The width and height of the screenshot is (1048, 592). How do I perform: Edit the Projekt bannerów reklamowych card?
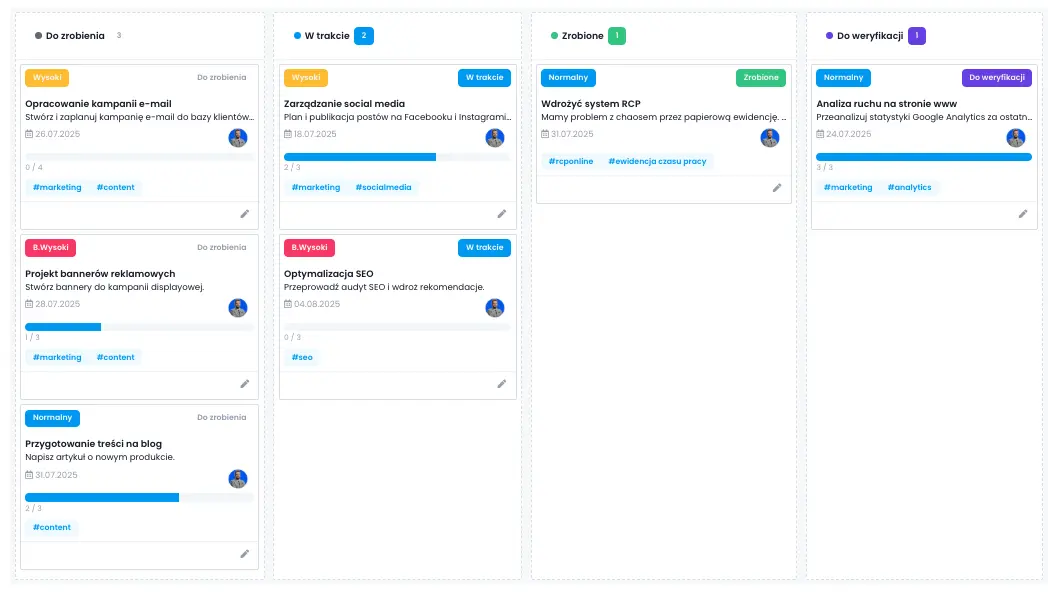245,384
